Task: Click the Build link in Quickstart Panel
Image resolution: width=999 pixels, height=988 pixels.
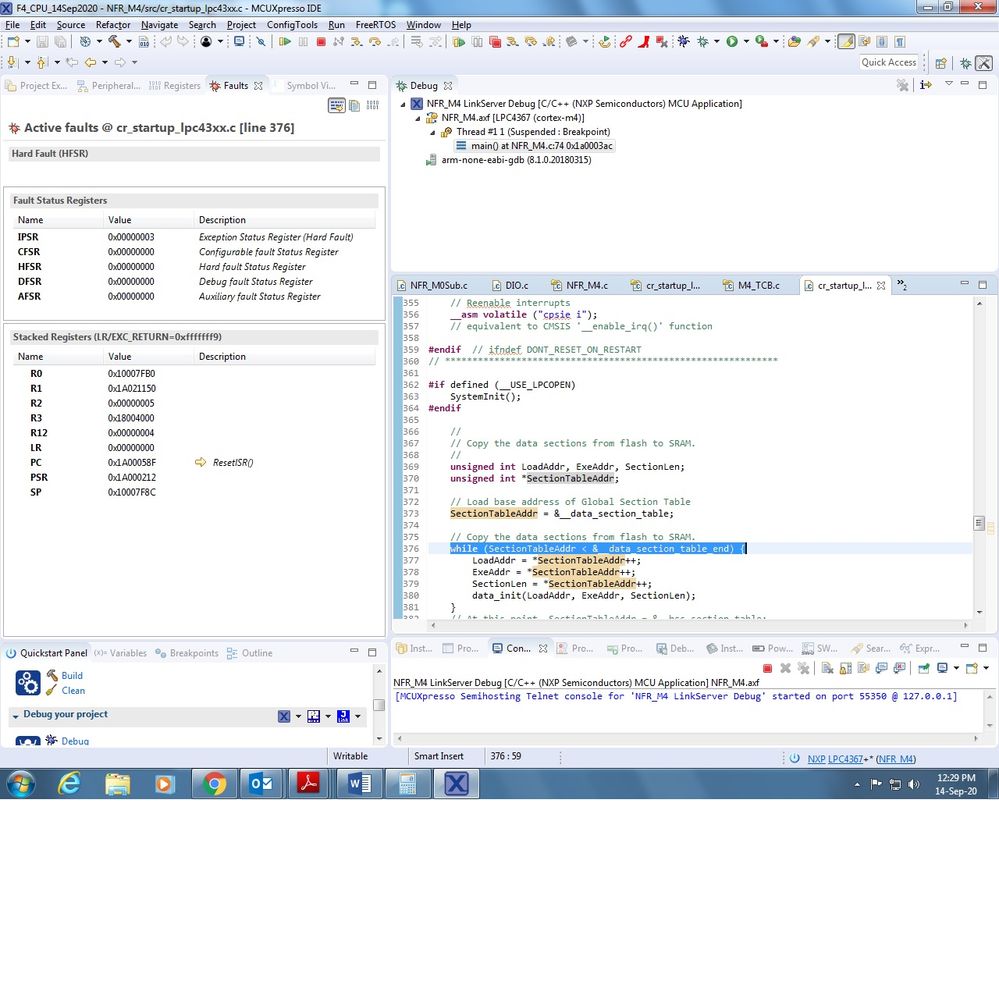Action: tap(72, 675)
